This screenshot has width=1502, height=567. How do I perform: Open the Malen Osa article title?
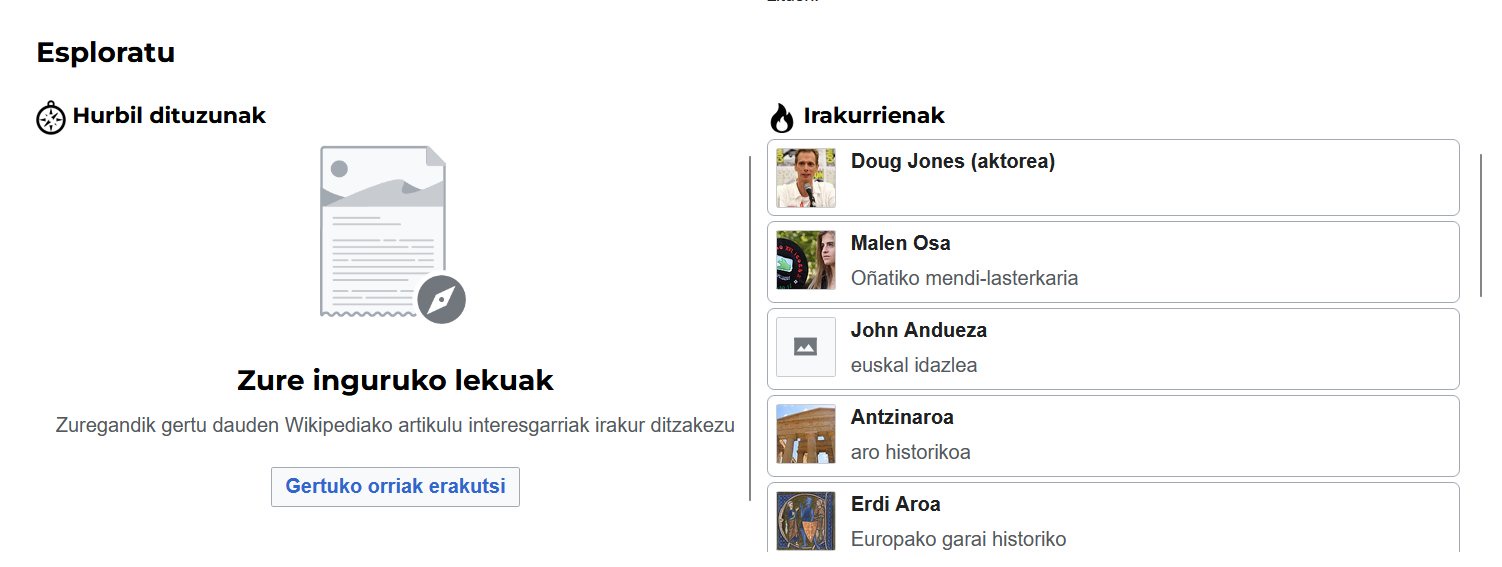pyautogui.click(x=900, y=243)
